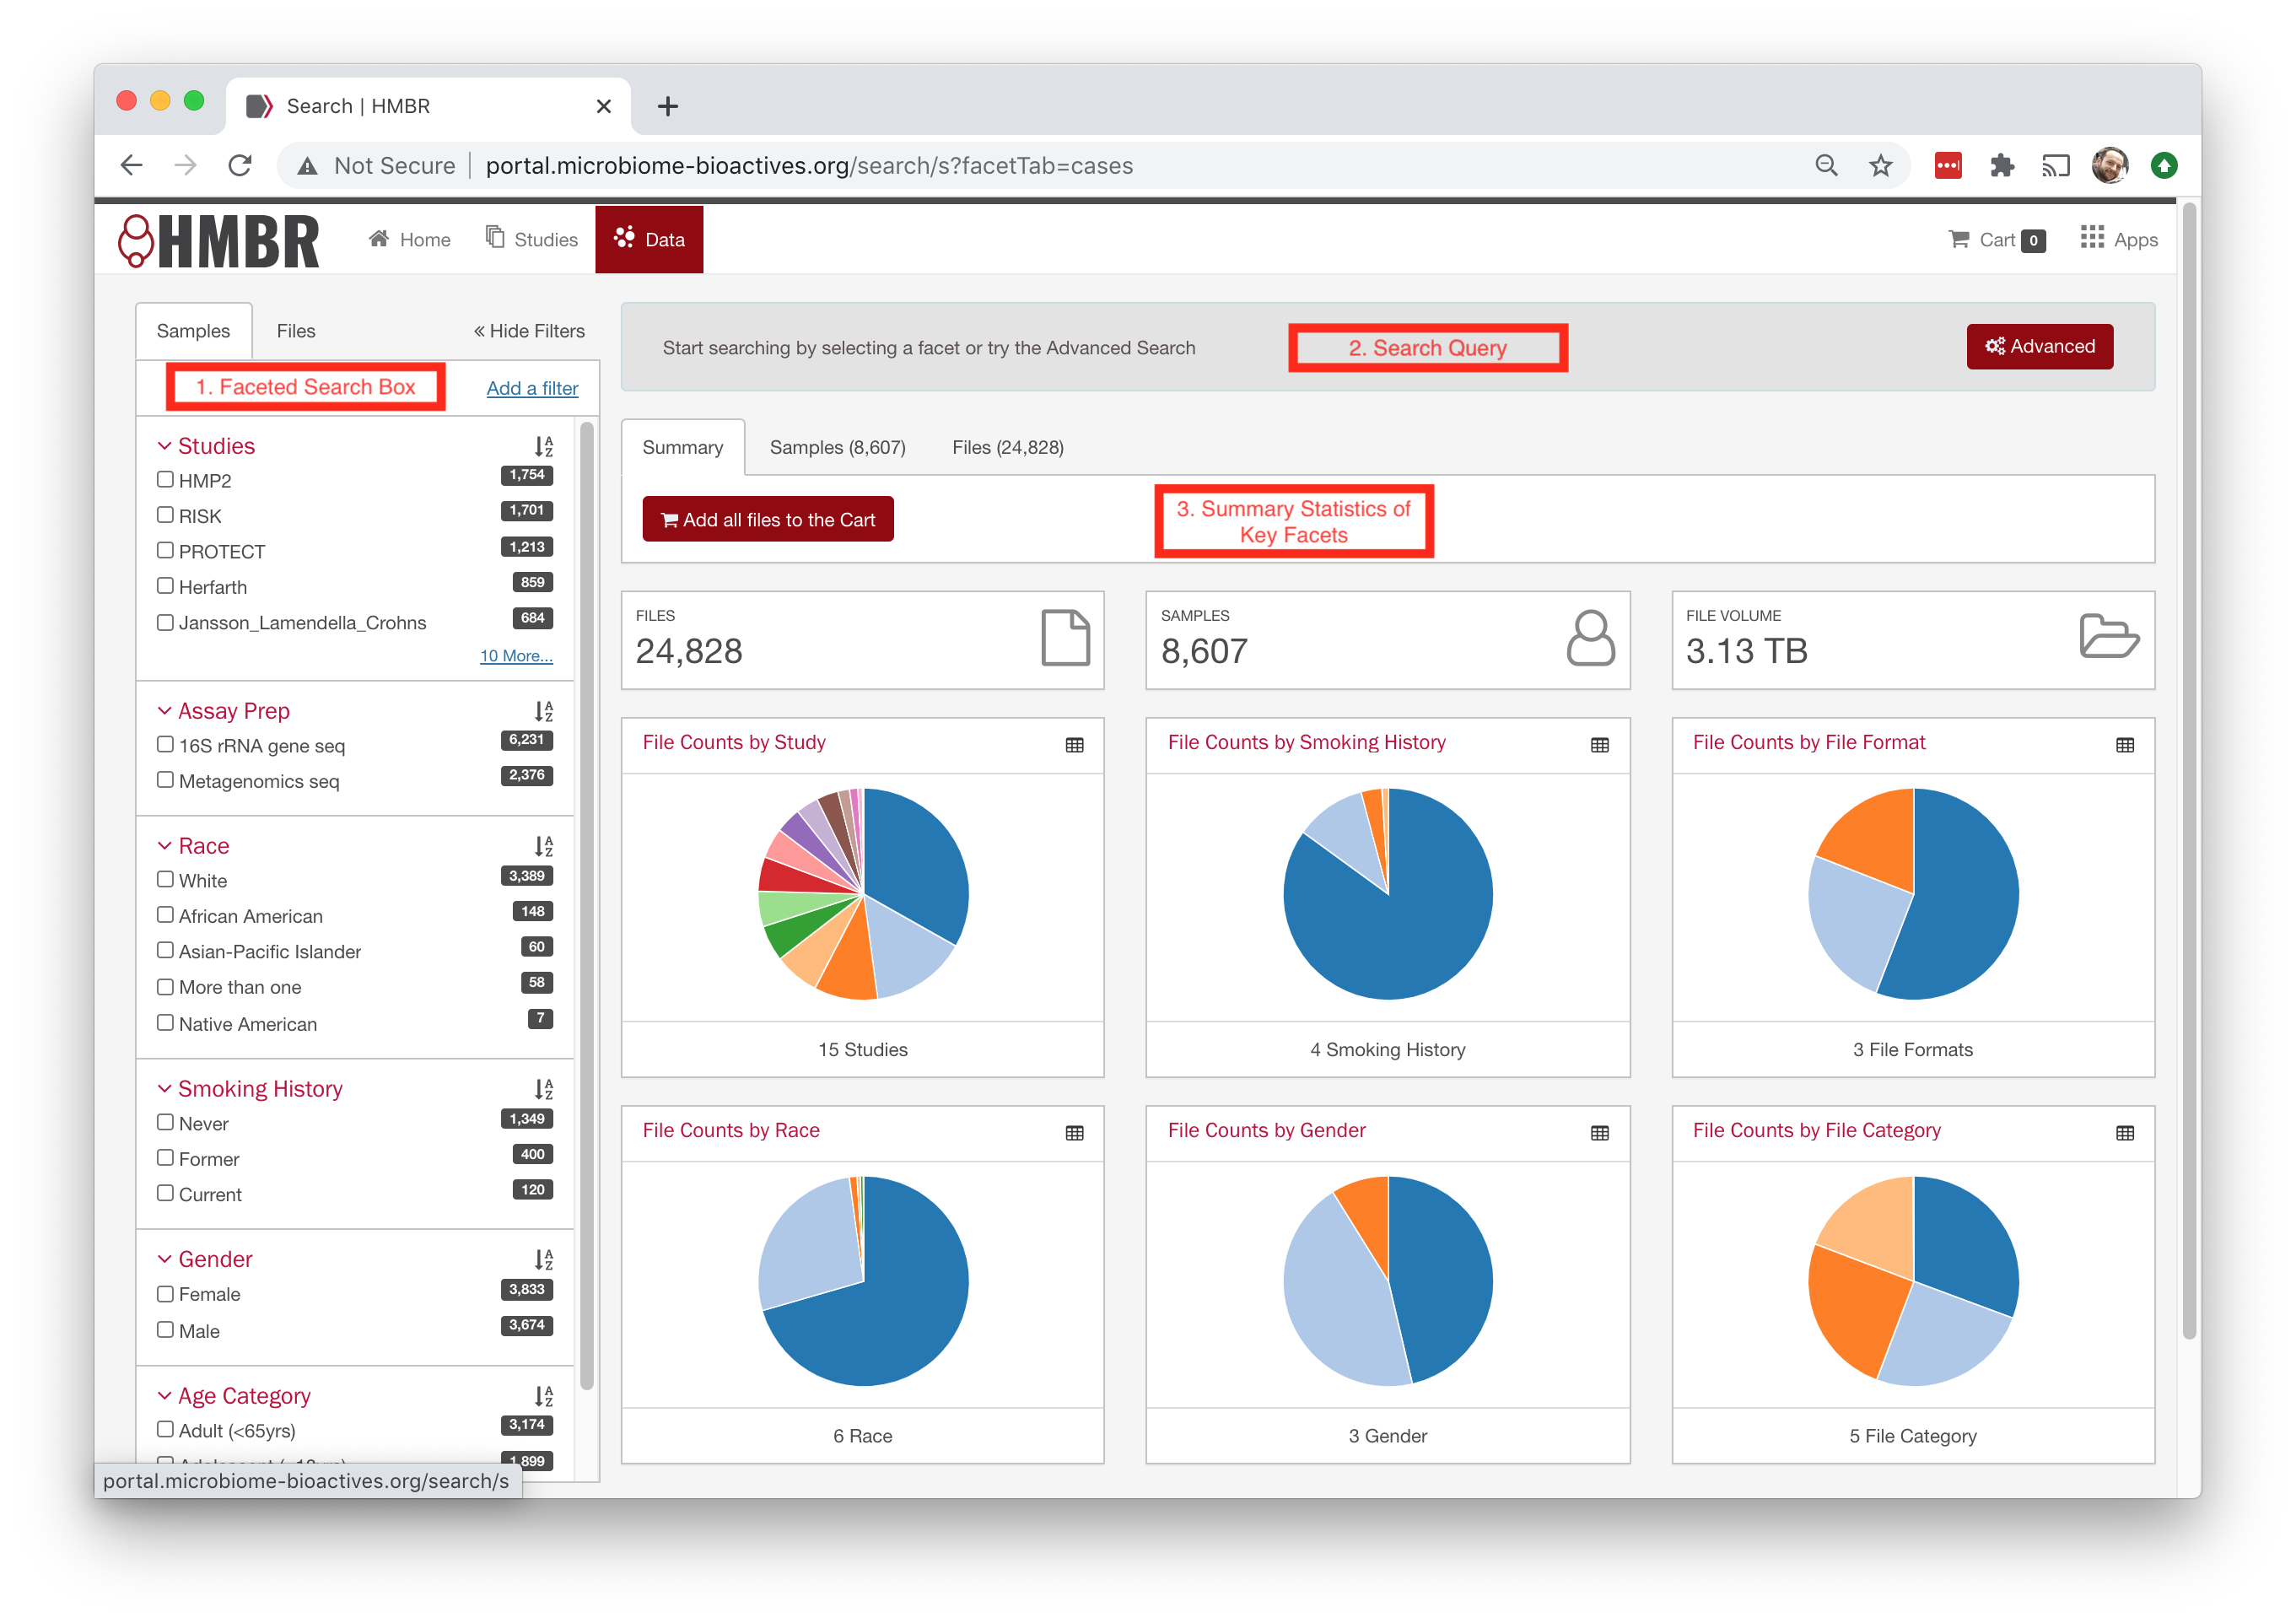Collapse the Race facet section
Screen dimensions: 2296x1623
[x=165, y=845]
